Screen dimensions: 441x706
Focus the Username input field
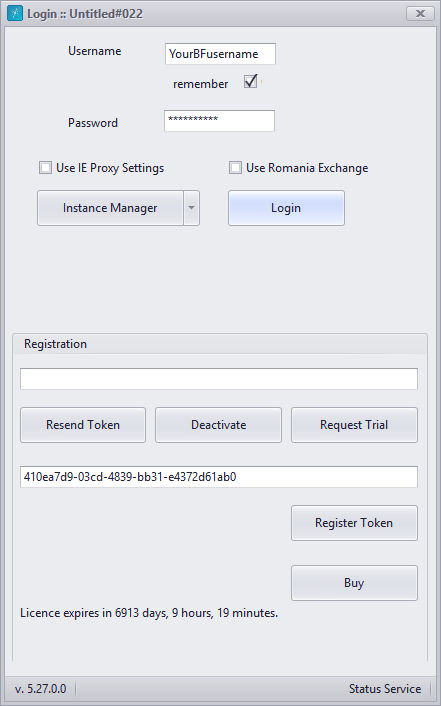click(x=220, y=54)
